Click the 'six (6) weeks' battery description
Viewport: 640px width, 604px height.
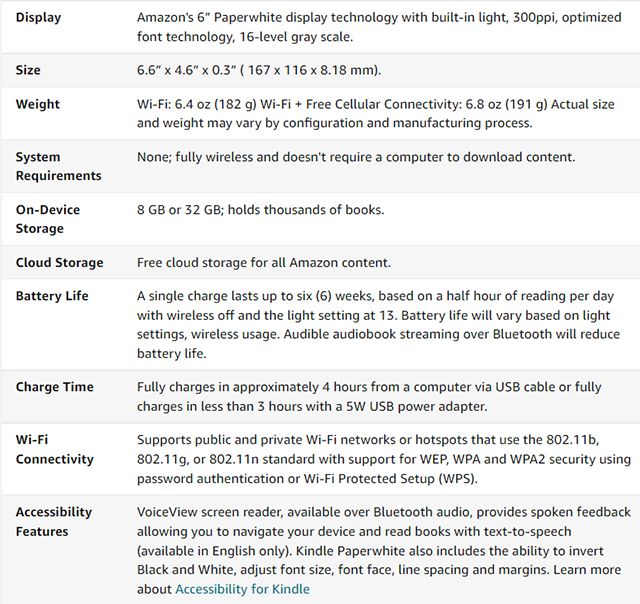378,324
